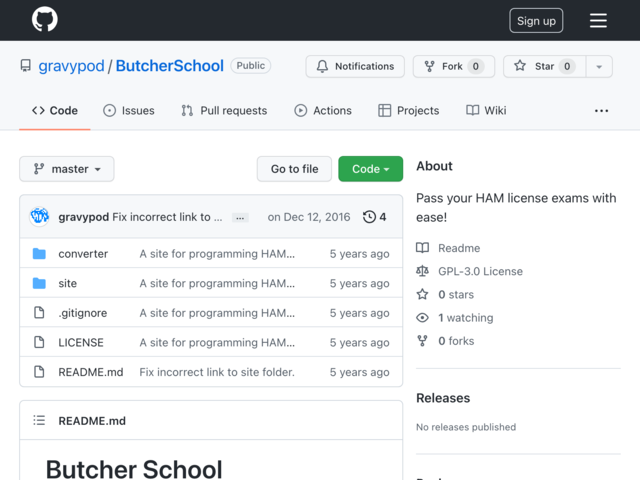Switch to the Issues tab
The image size is (640, 480).
[x=129, y=111]
